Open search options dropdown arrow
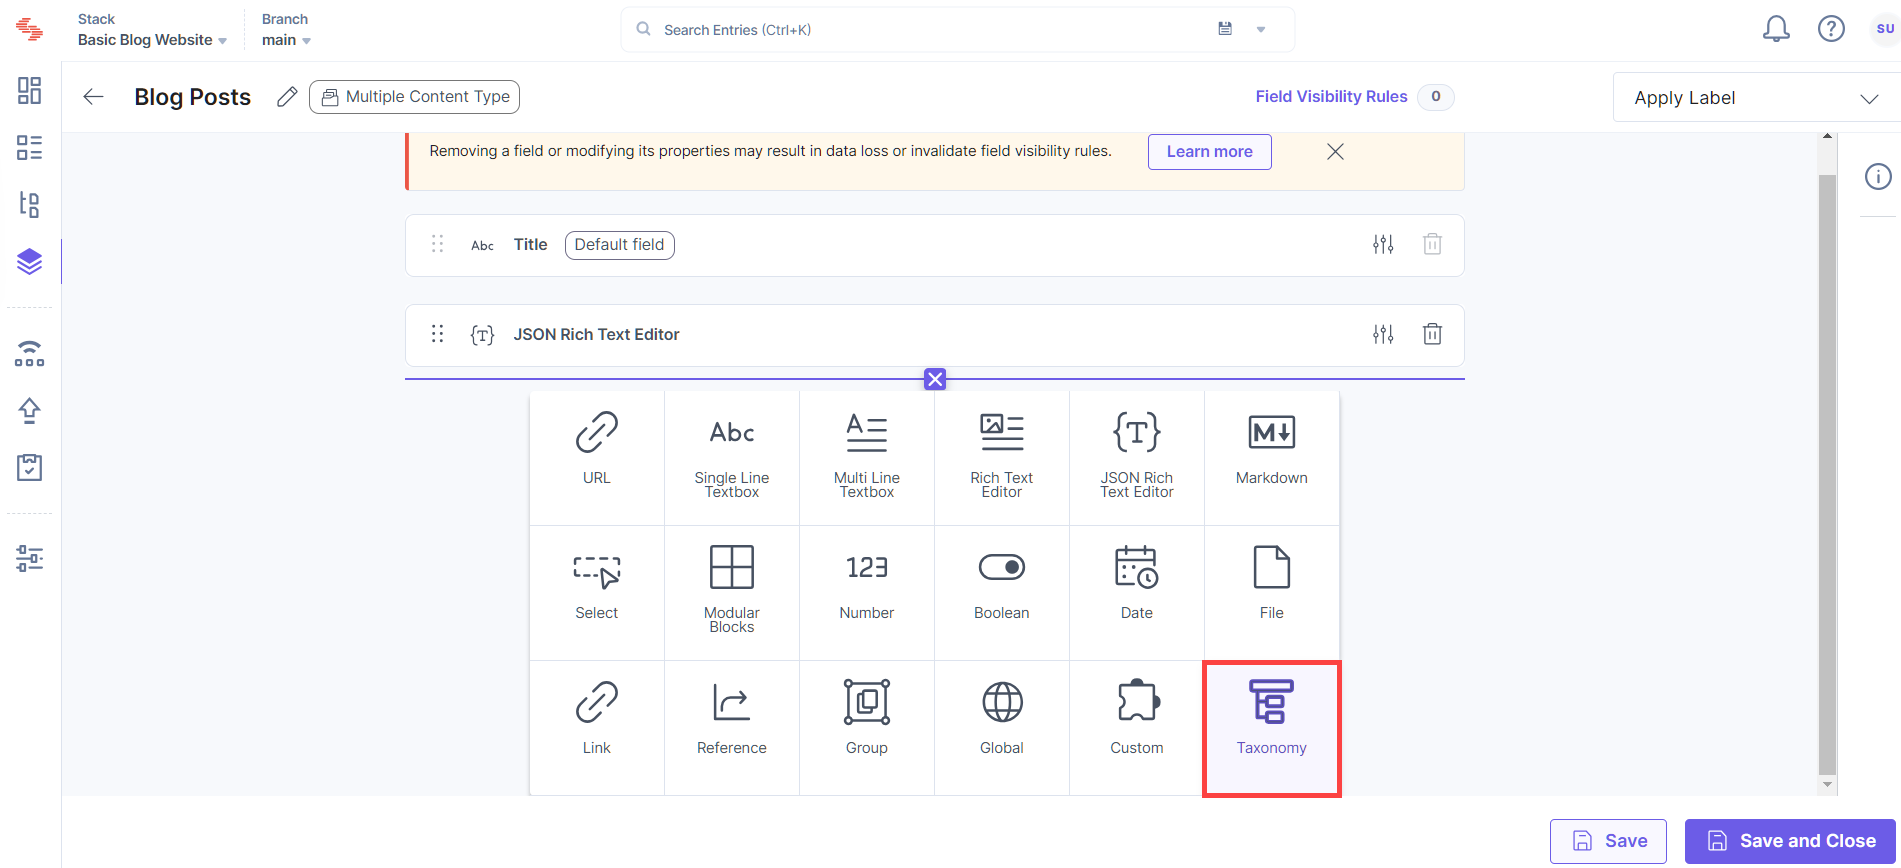Screen dimensions: 1901x868 pos(1261,29)
